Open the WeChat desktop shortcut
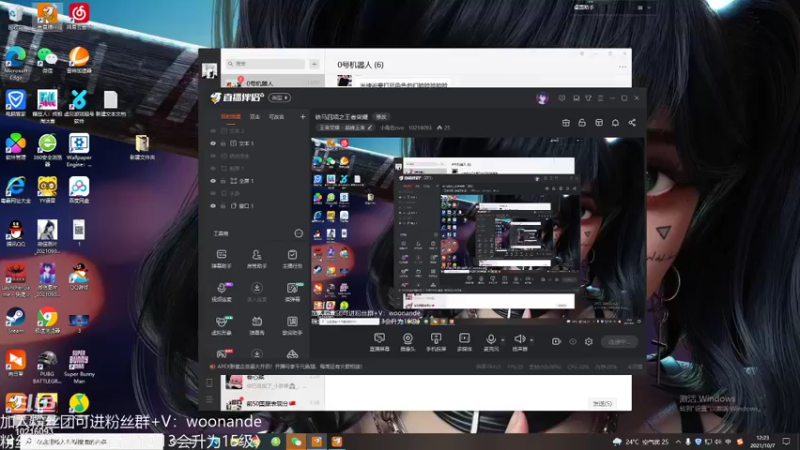800x450 pixels. tap(47, 59)
